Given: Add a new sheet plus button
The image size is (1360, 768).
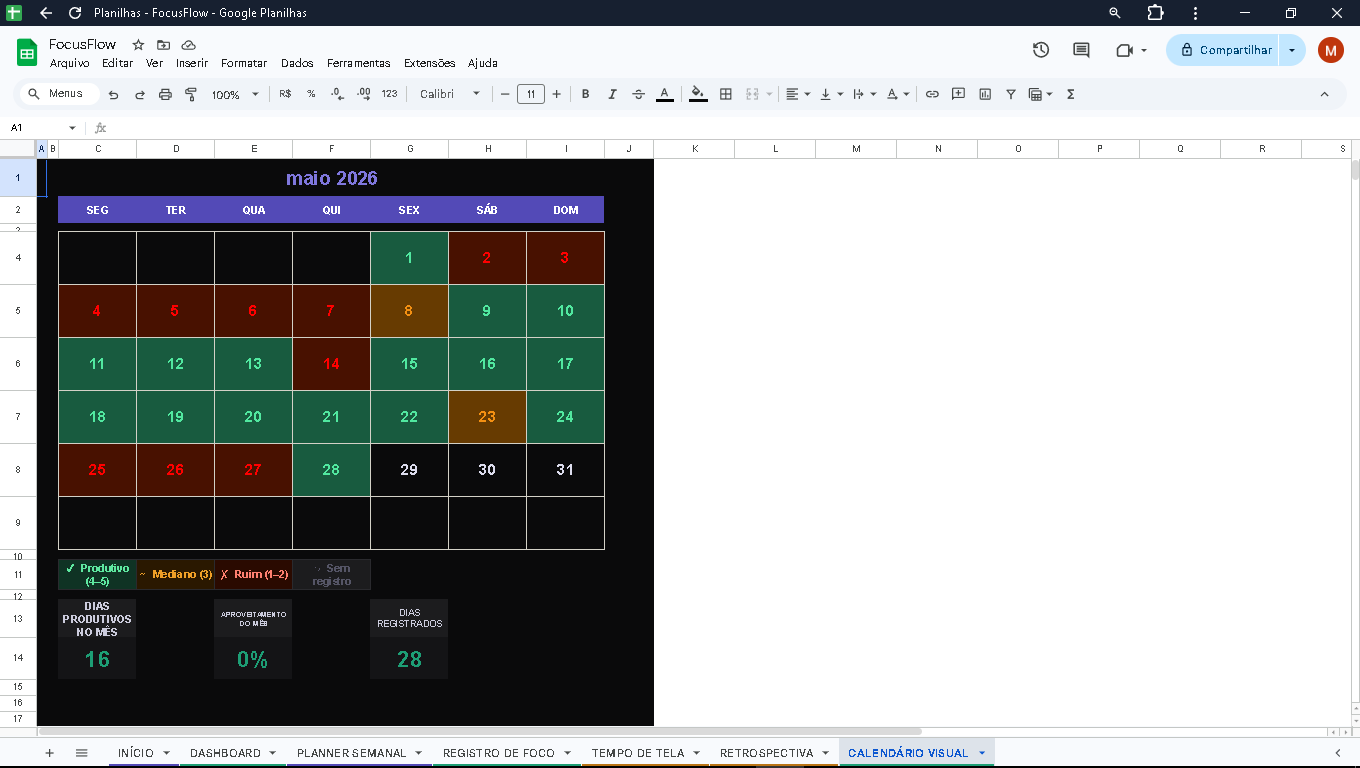Looking at the screenshot, I should coord(49,753).
